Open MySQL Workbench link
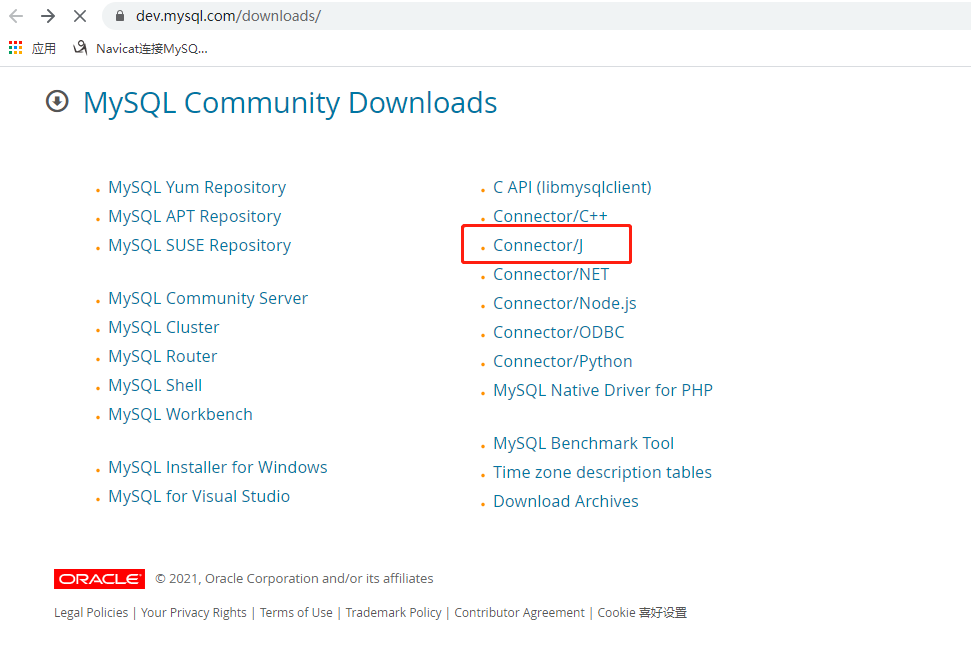This screenshot has width=971, height=662. click(180, 414)
